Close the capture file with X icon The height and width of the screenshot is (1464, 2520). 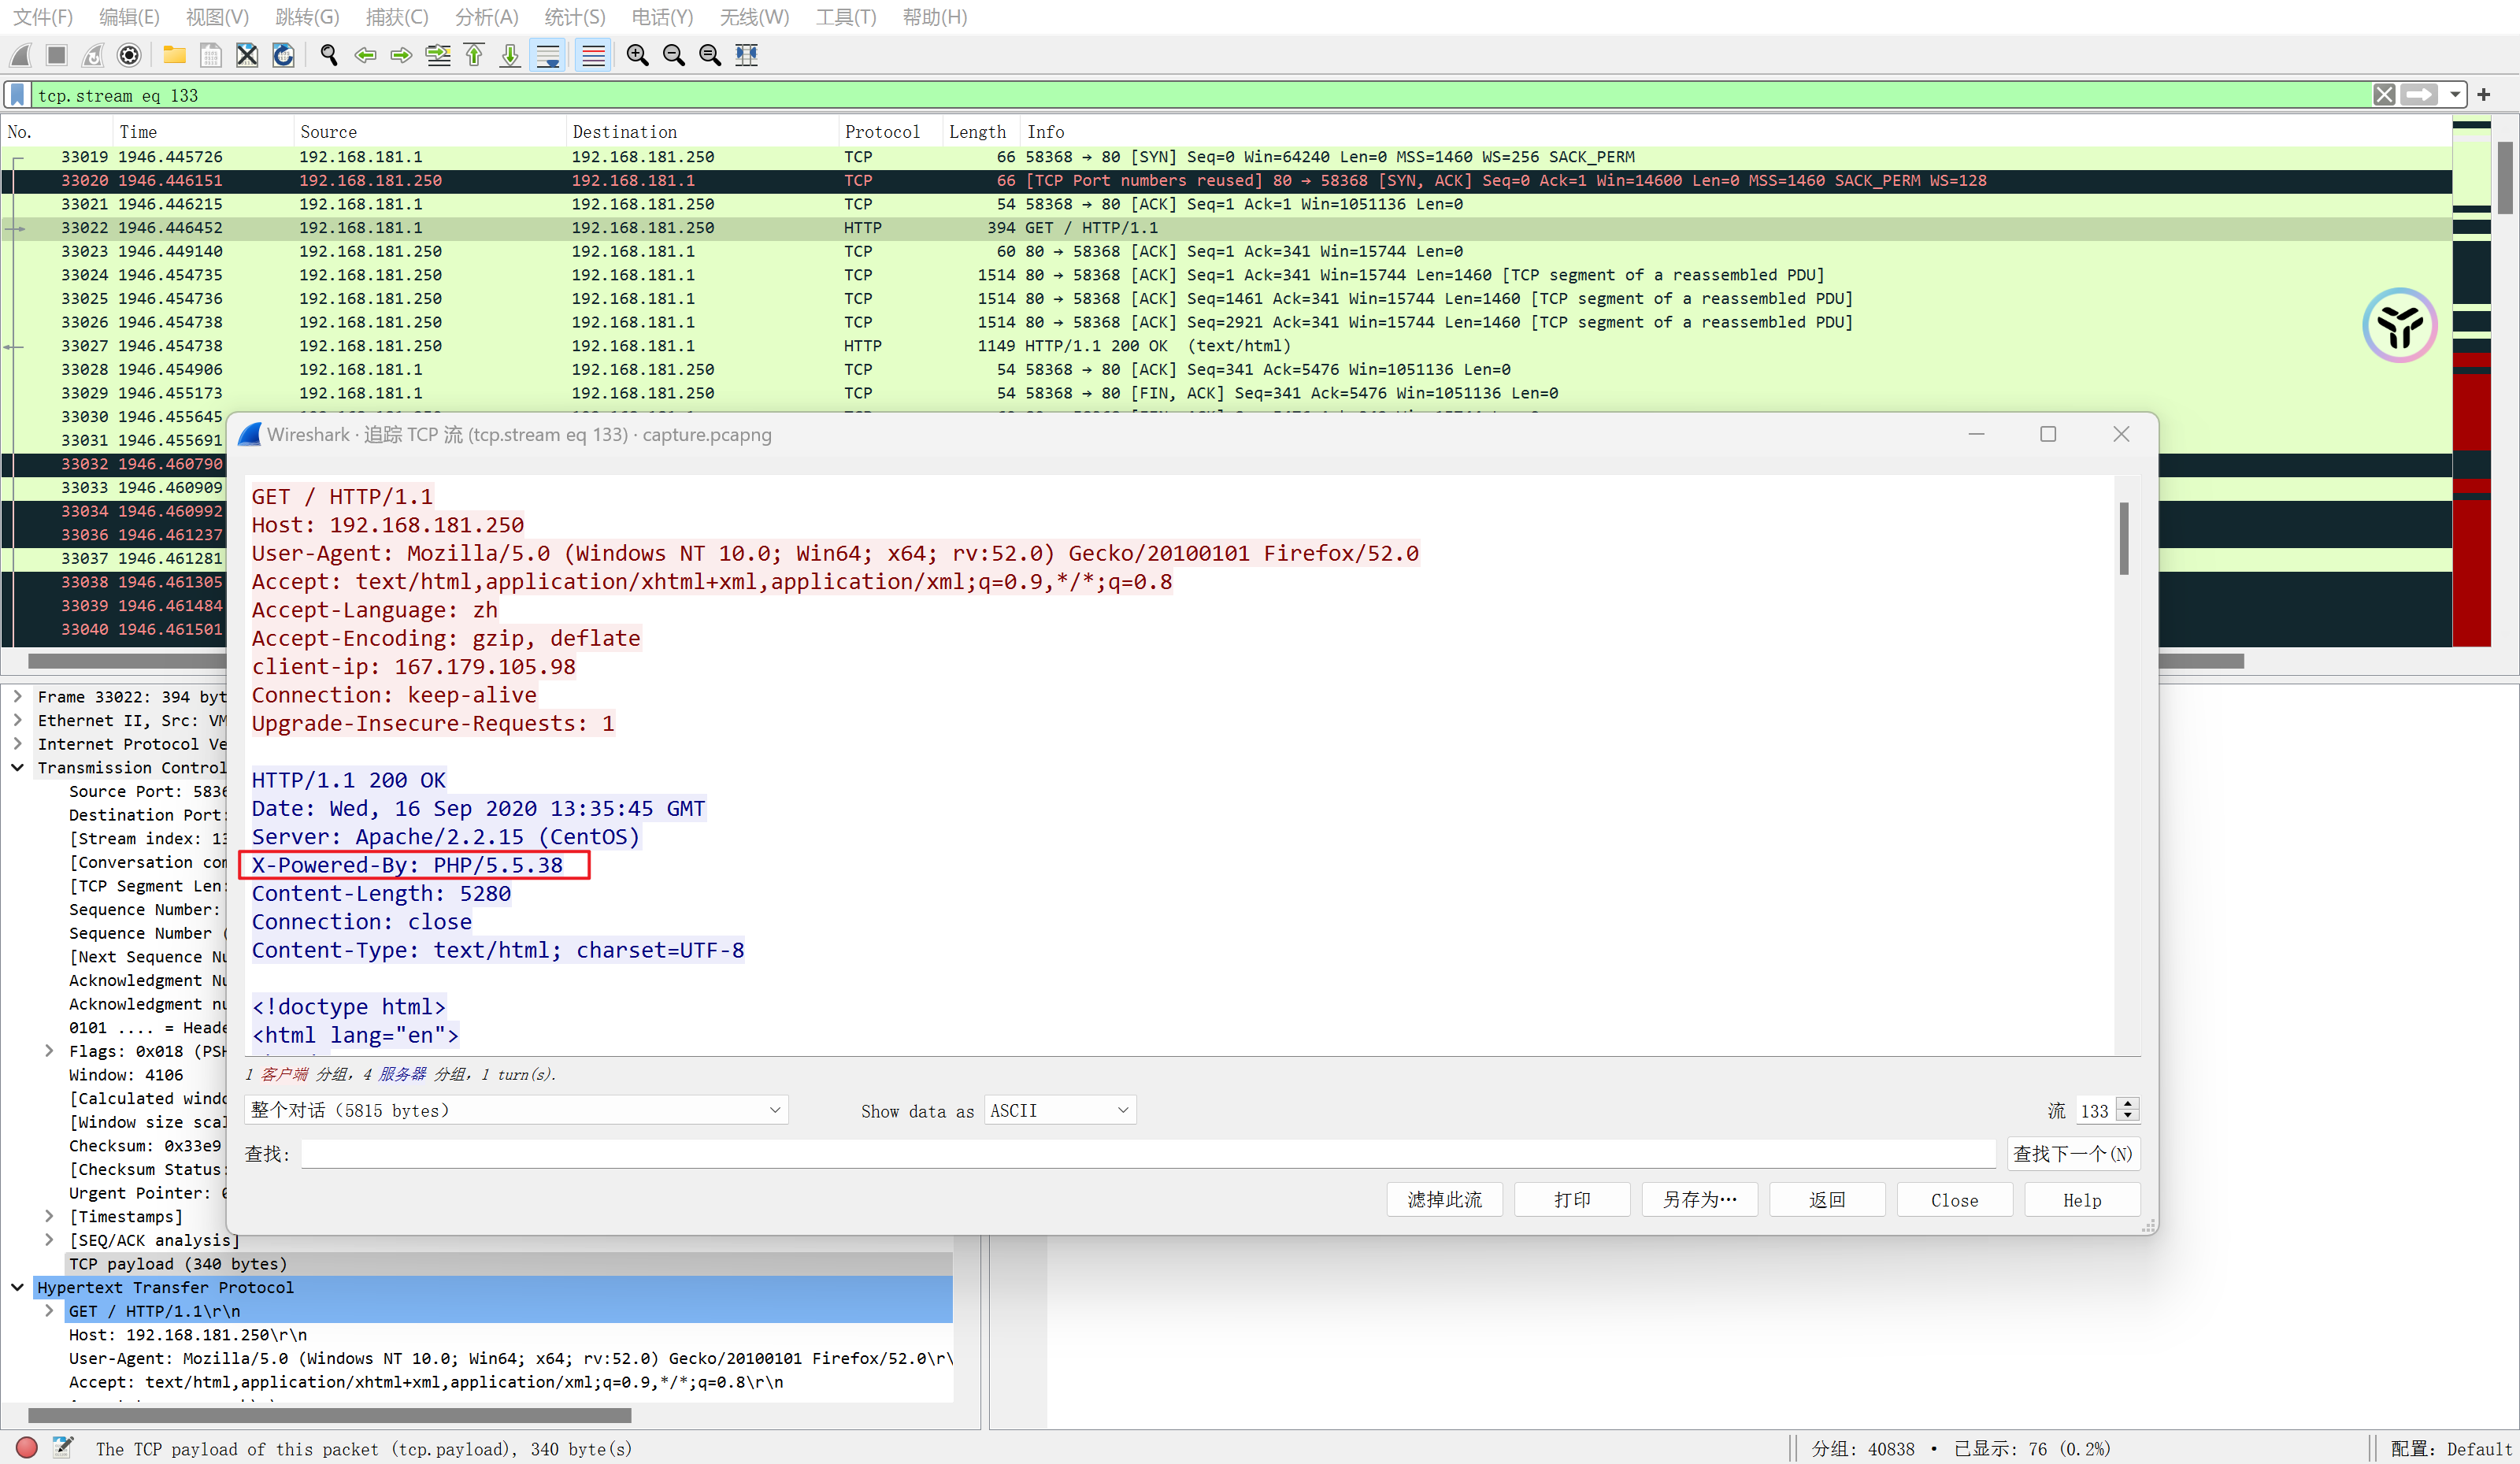[x=246, y=55]
